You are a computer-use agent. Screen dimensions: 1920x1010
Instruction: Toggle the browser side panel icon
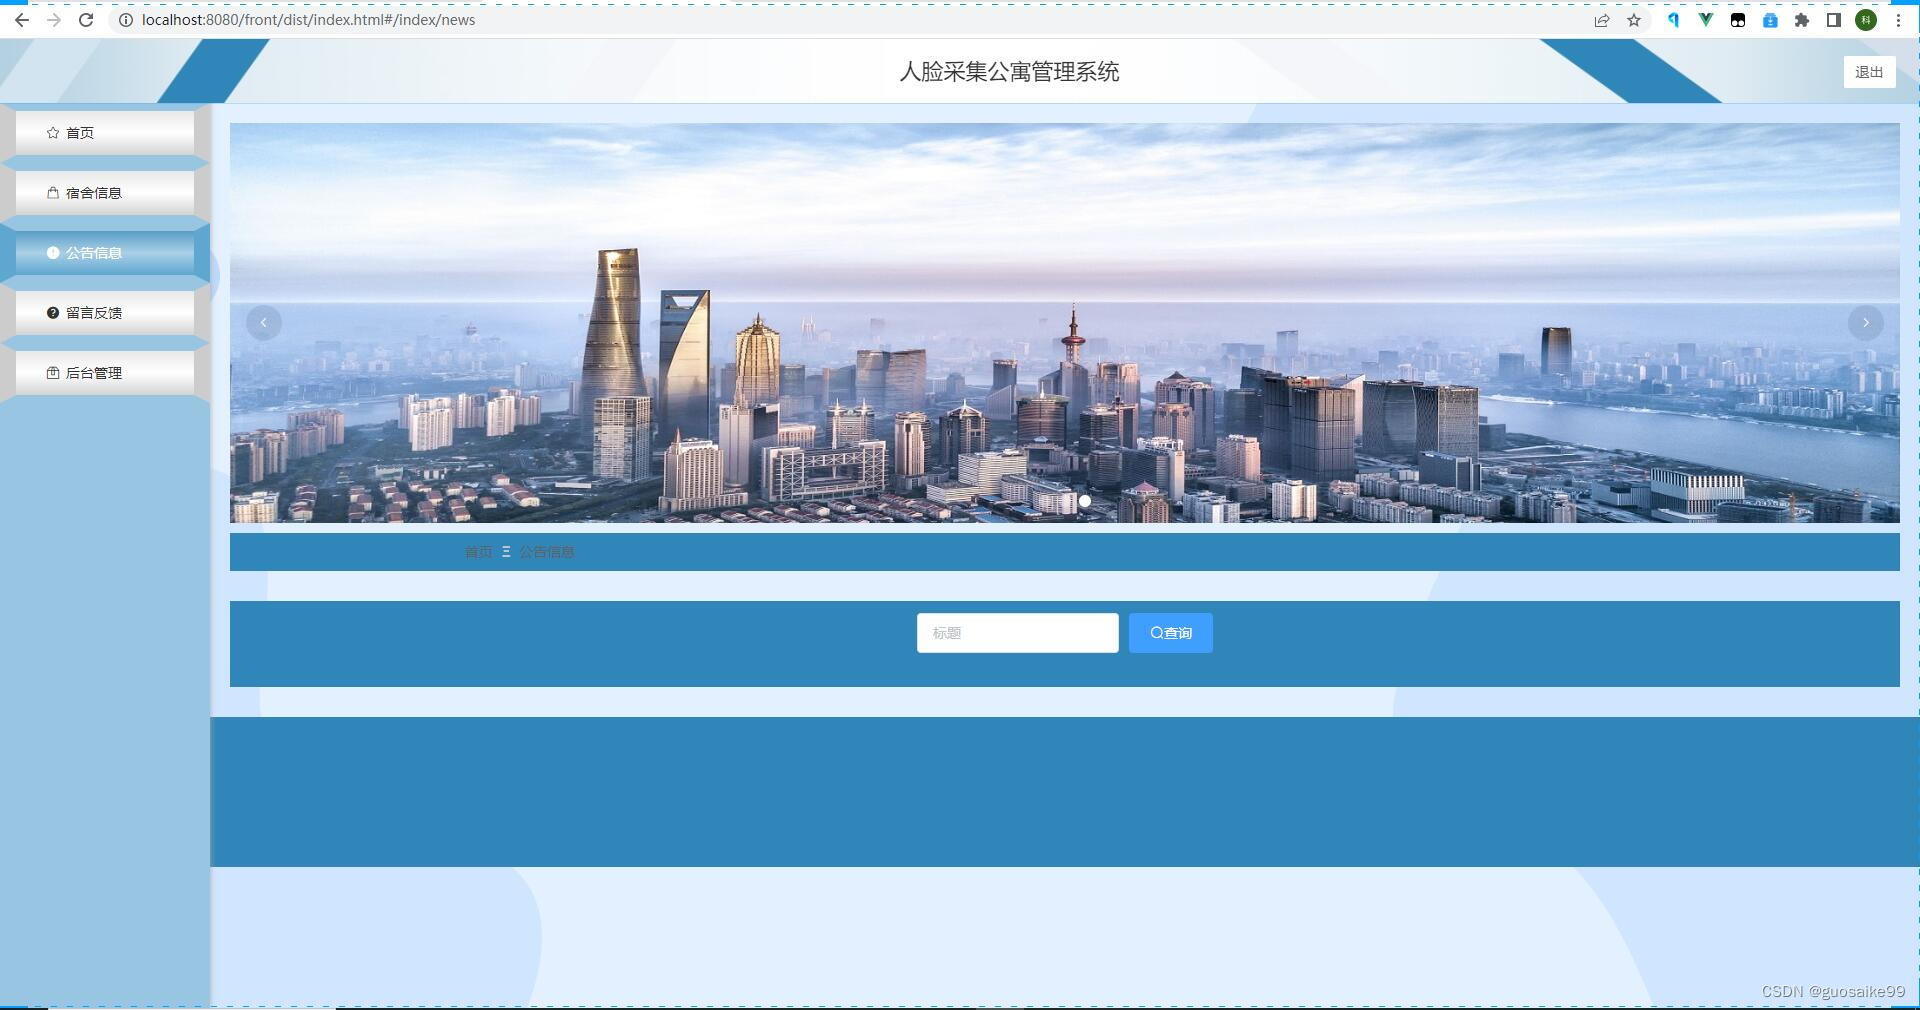(1834, 20)
